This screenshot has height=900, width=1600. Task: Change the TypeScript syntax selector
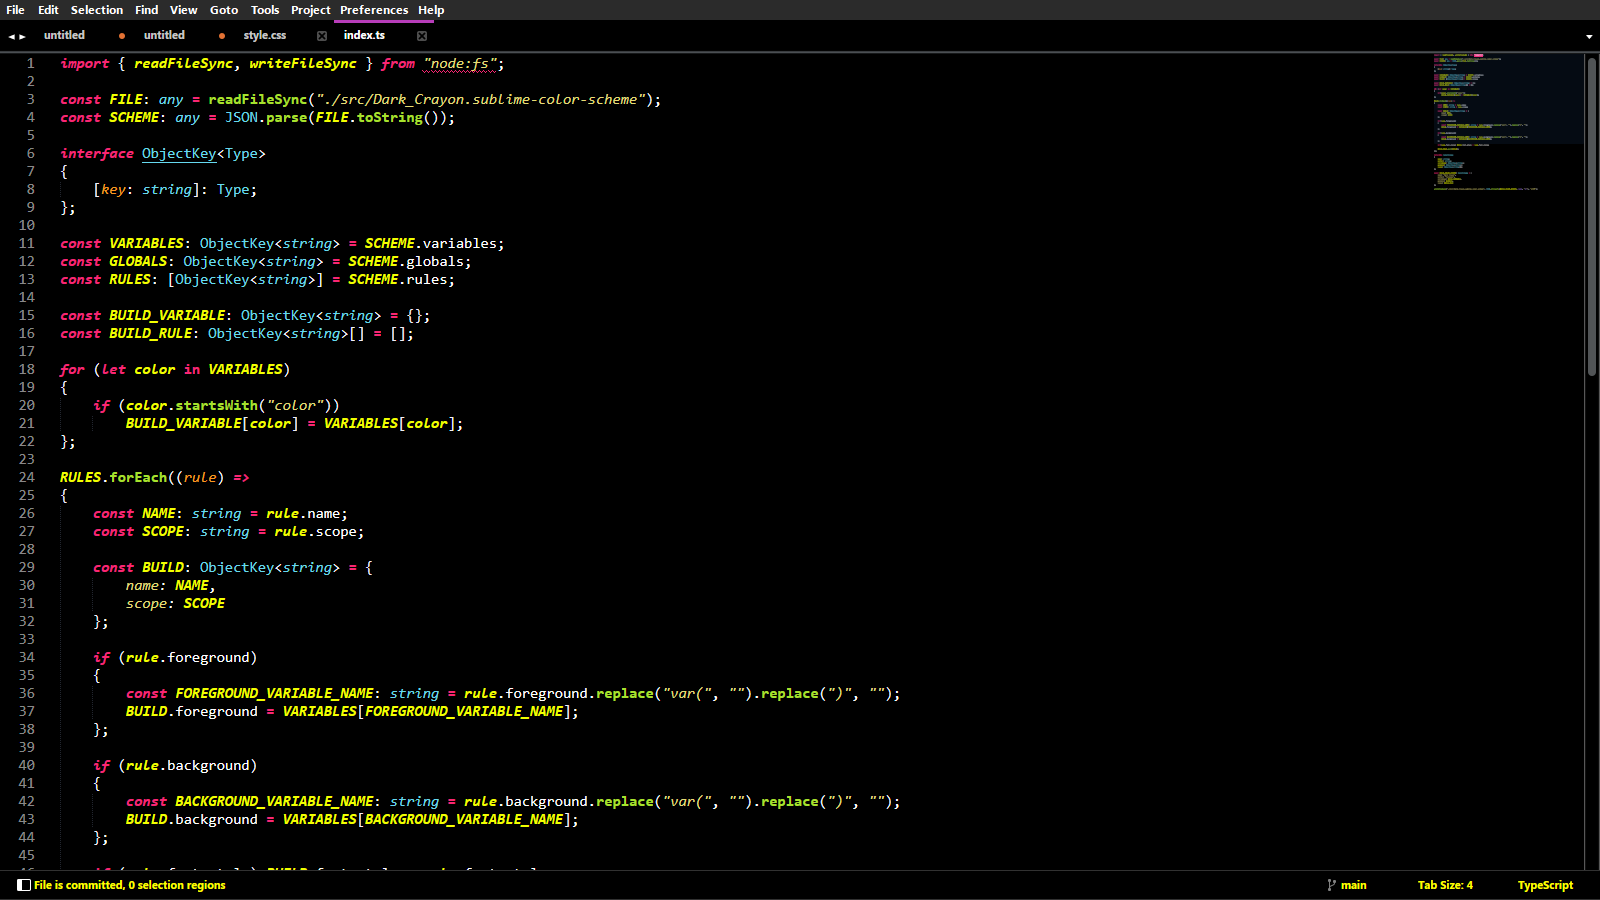(x=1545, y=885)
